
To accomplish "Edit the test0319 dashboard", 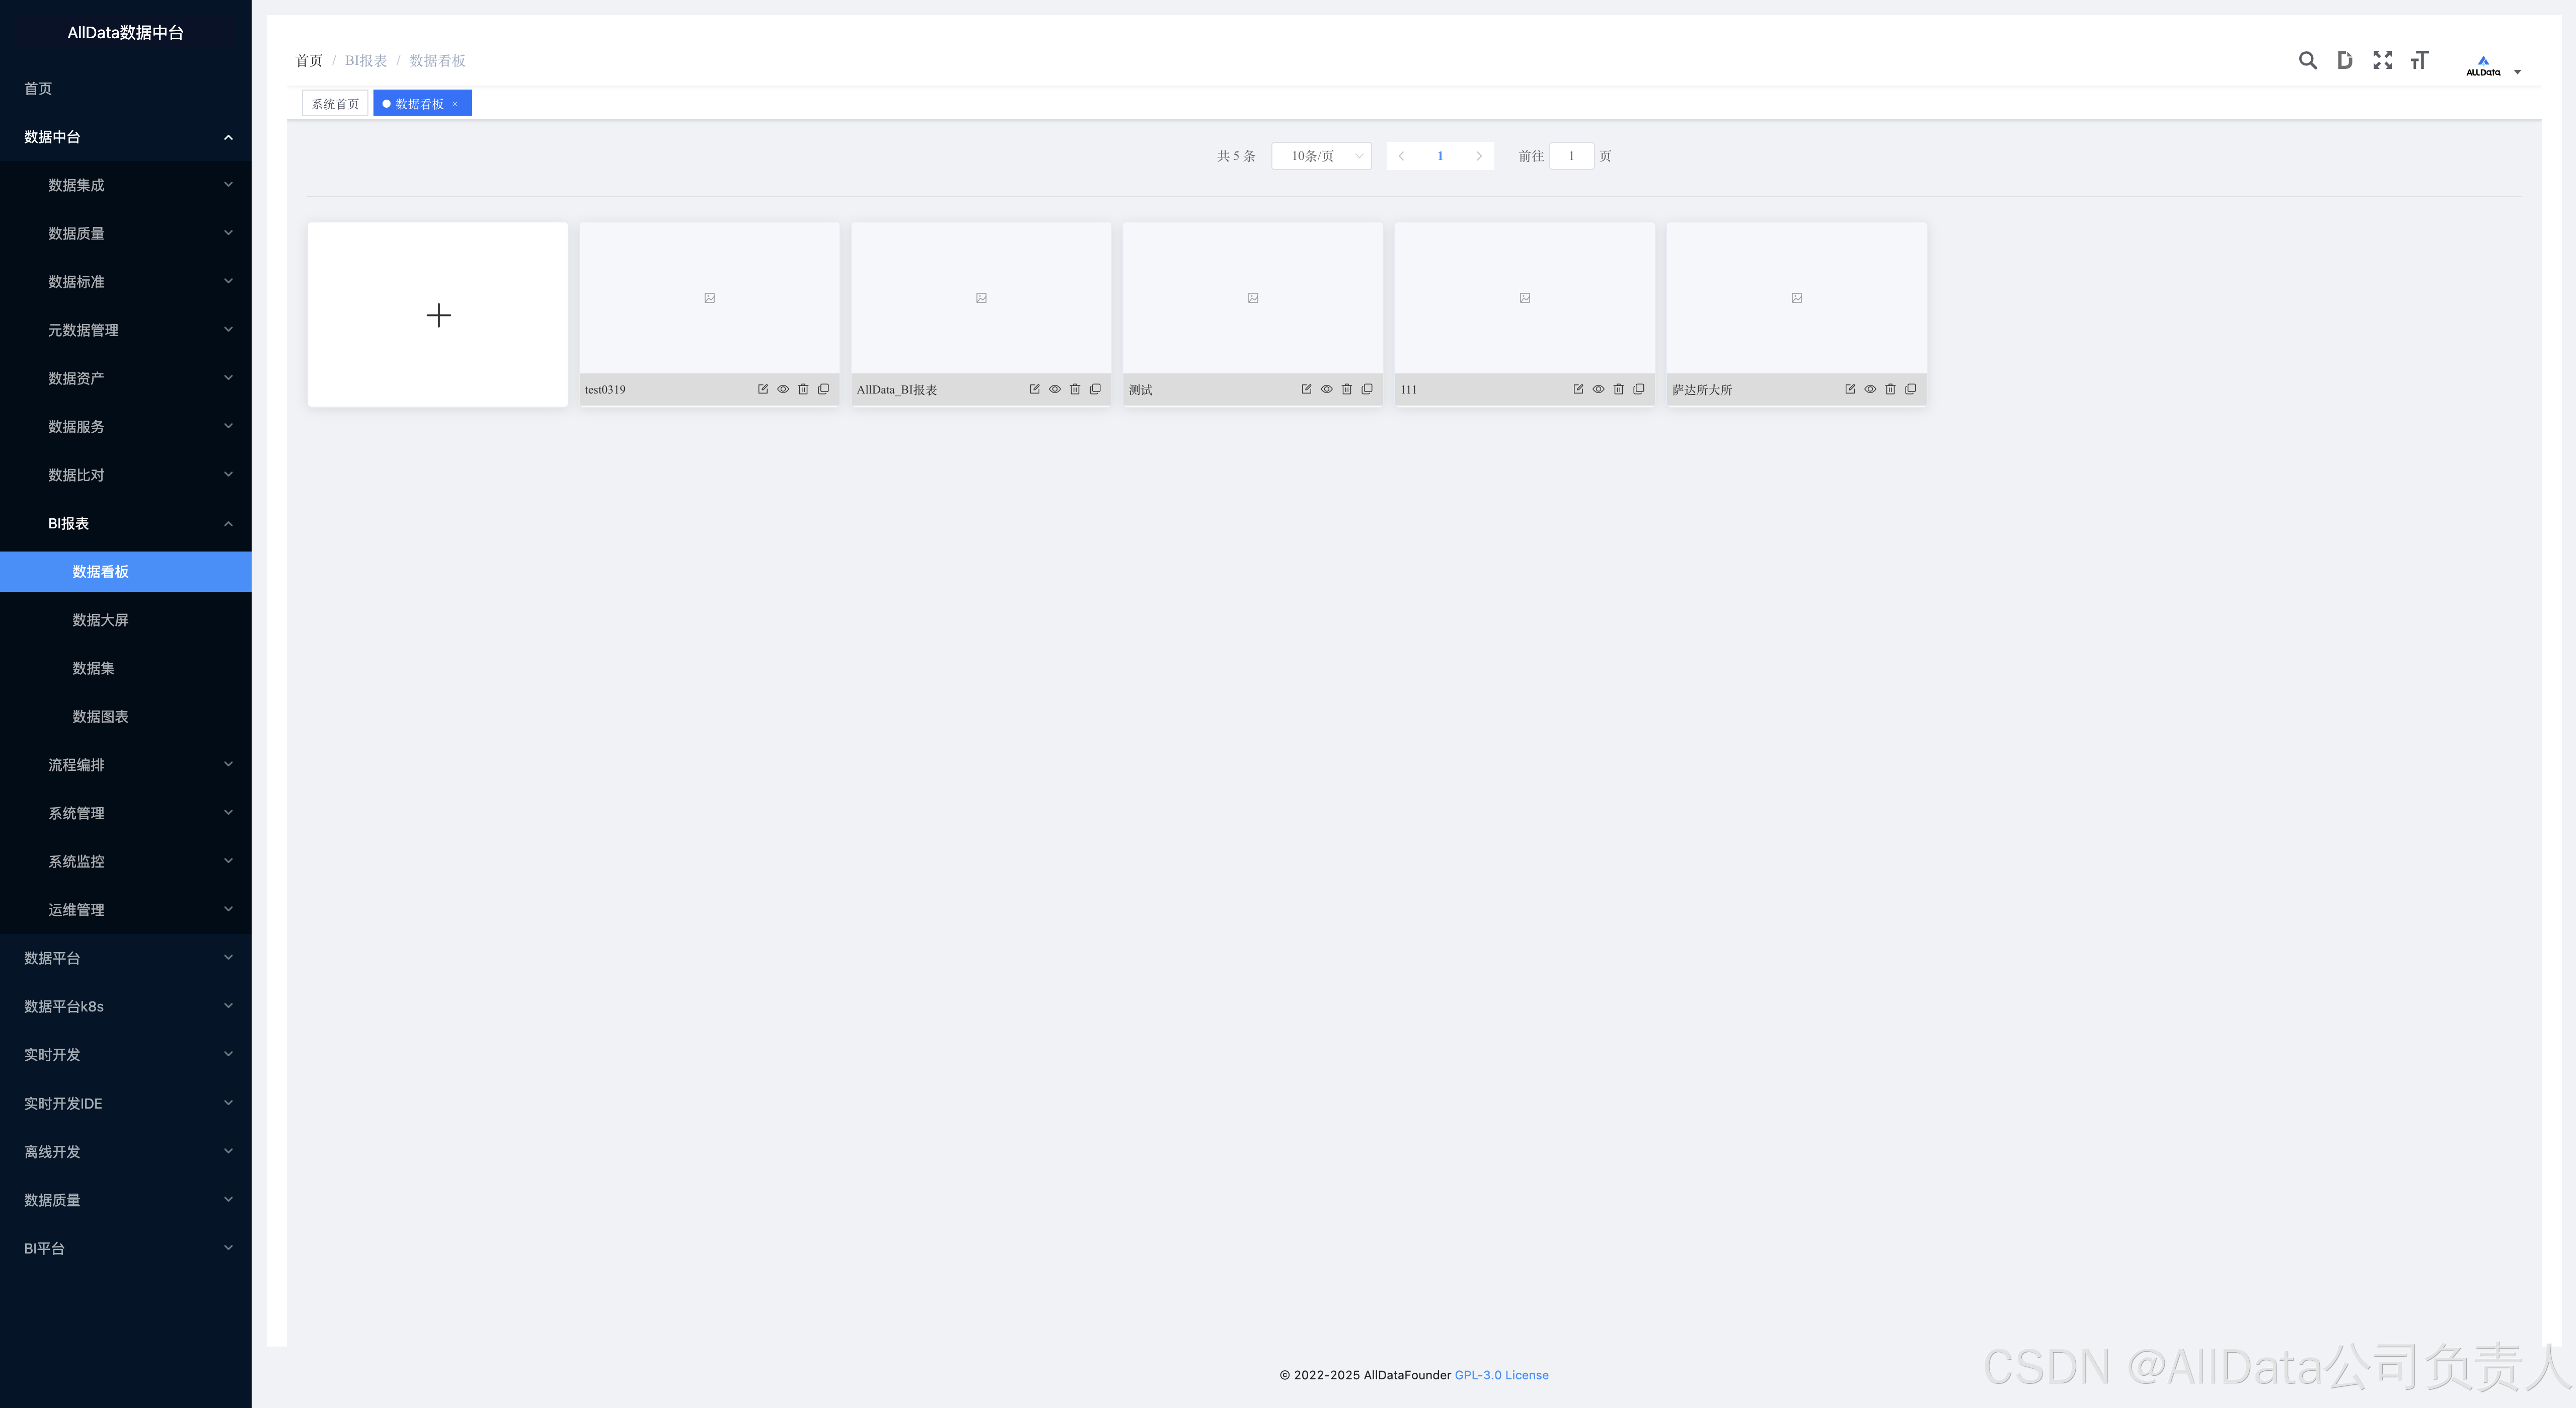I will pos(763,389).
